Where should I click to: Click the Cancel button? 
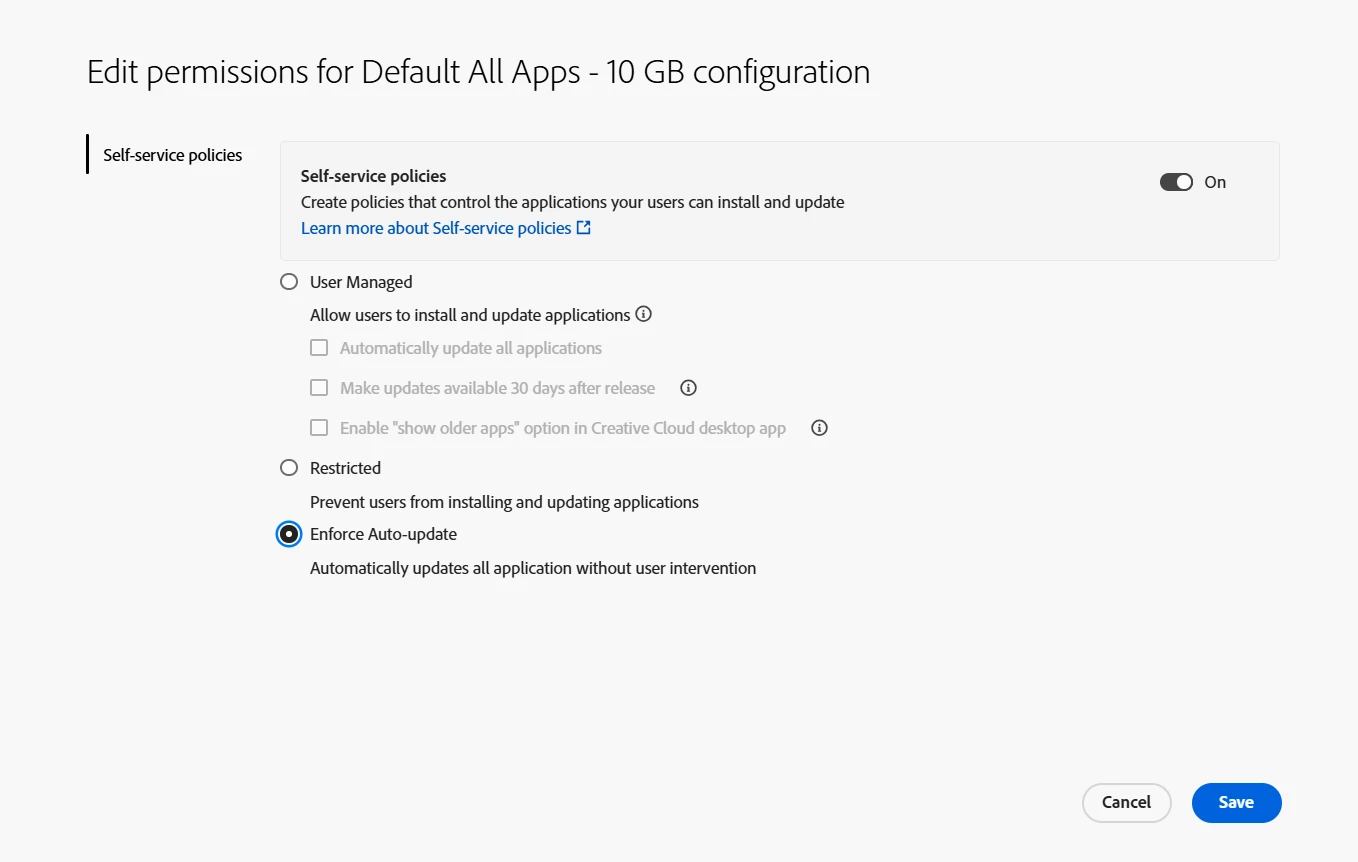(x=1126, y=802)
